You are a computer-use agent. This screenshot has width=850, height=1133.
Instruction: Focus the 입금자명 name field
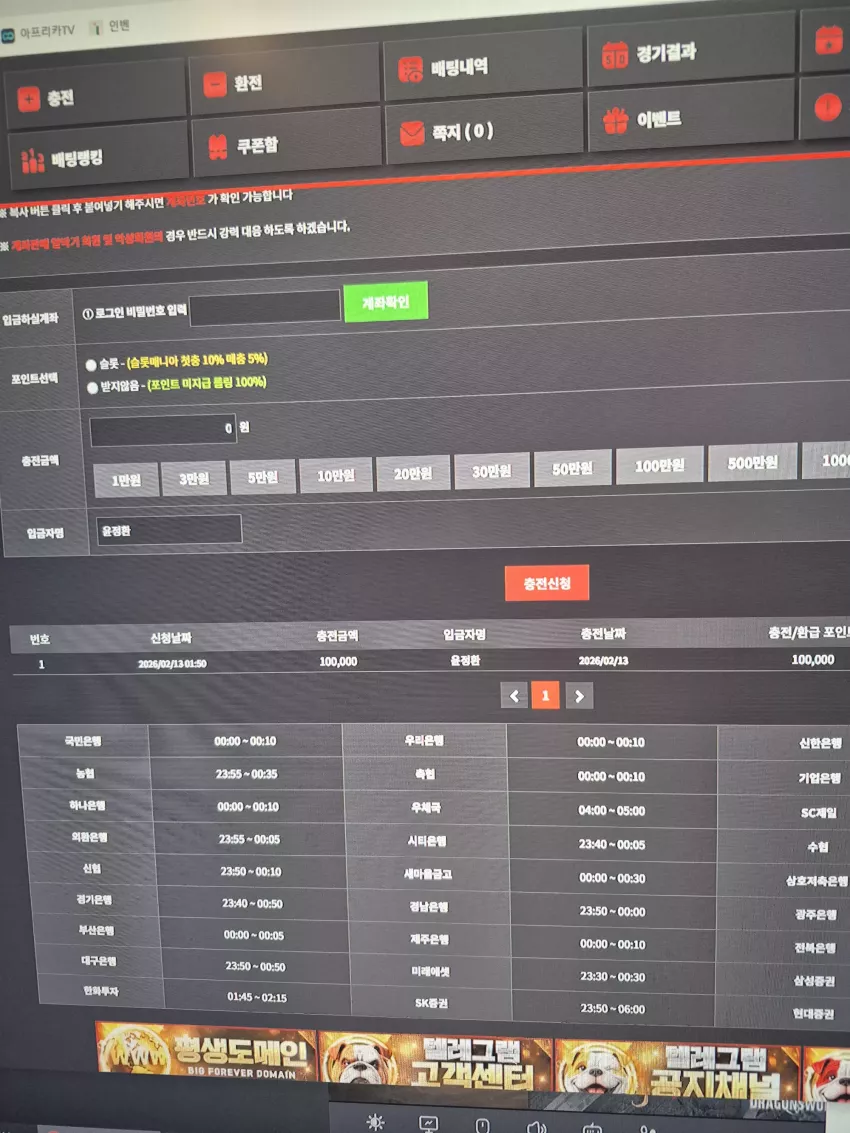pyautogui.click(x=169, y=530)
